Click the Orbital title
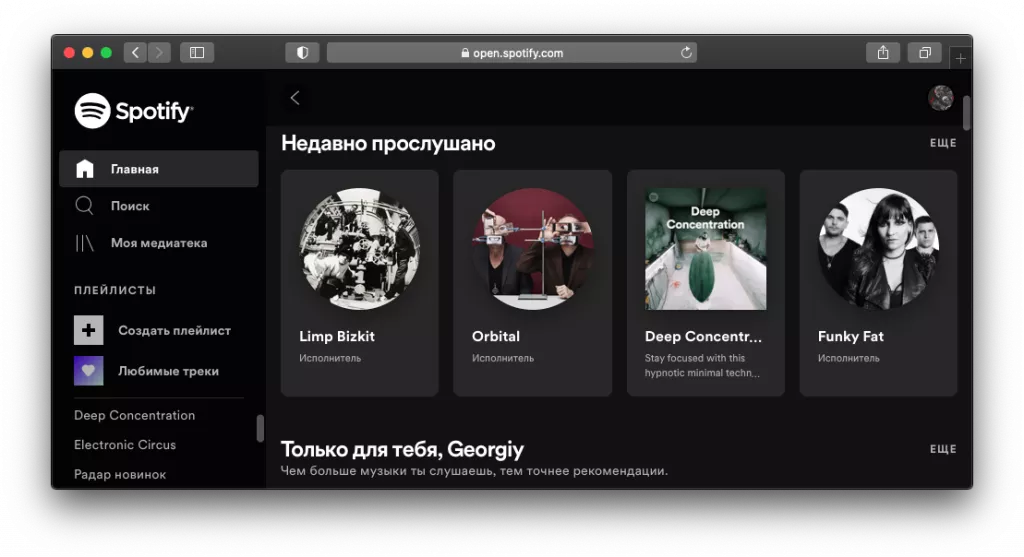This screenshot has height=557, width=1024. pyautogui.click(x=496, y=336)
